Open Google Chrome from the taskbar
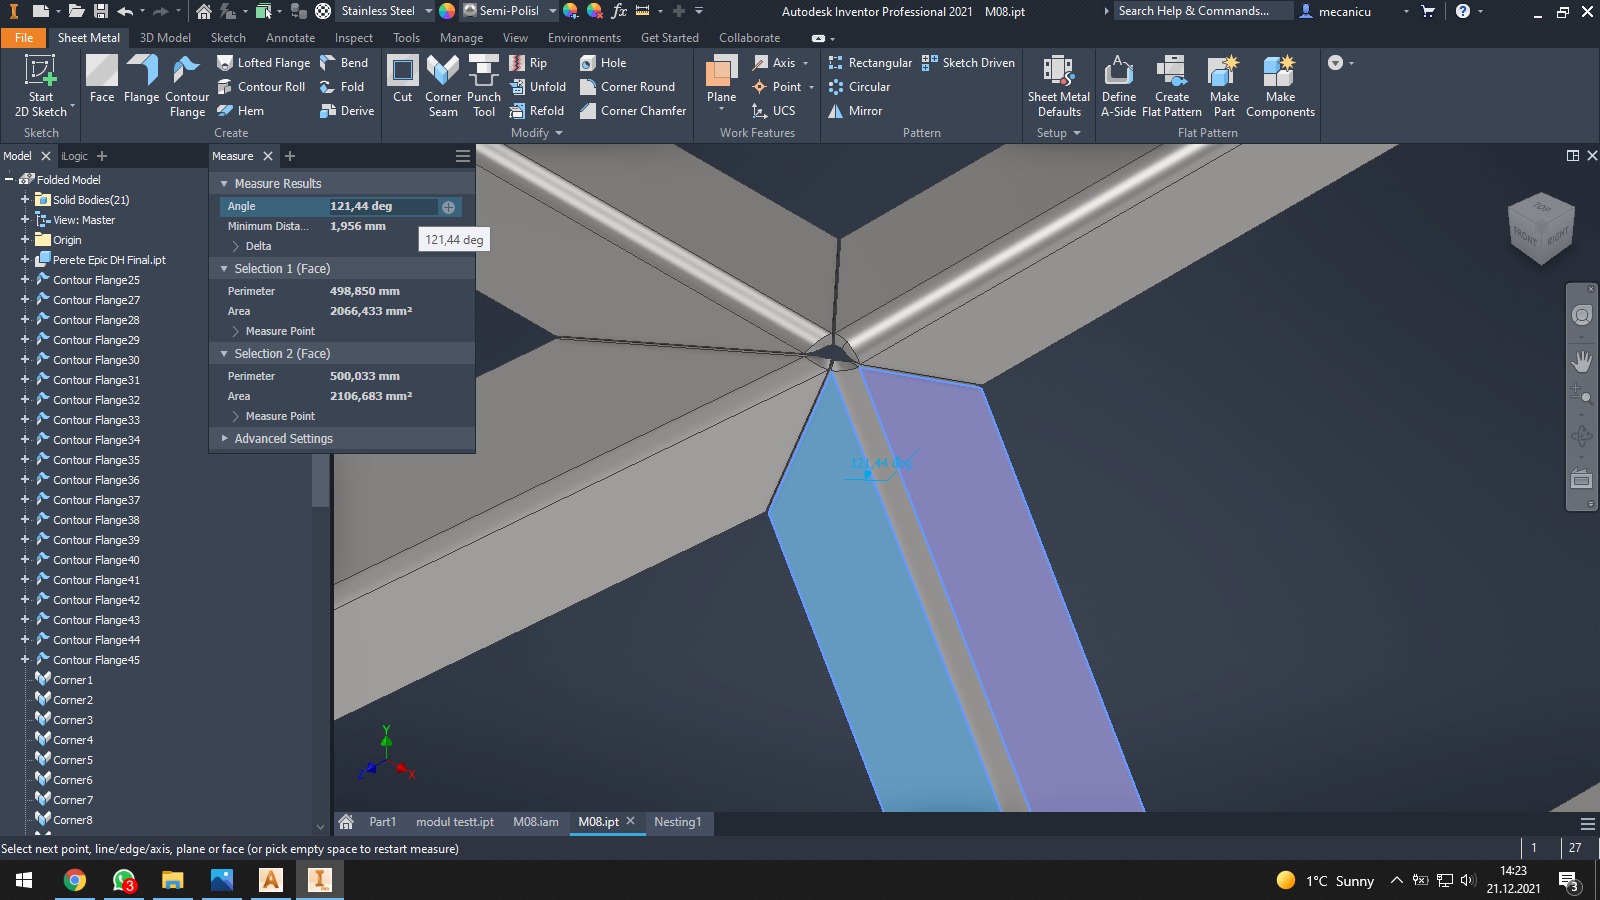The height and width of the screenshot is (900, 1600). [x=75, y=880]
